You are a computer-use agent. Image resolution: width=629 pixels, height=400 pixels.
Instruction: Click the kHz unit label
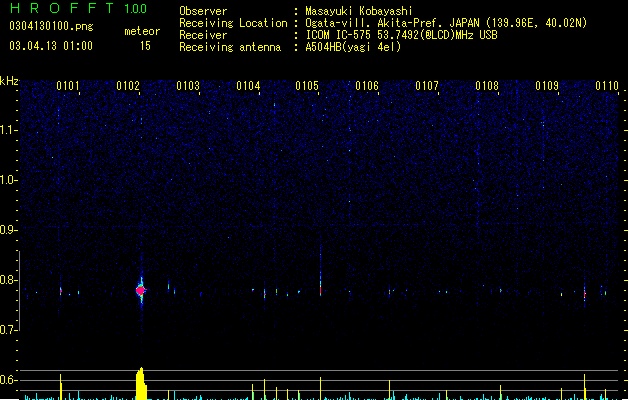point(9,81)
